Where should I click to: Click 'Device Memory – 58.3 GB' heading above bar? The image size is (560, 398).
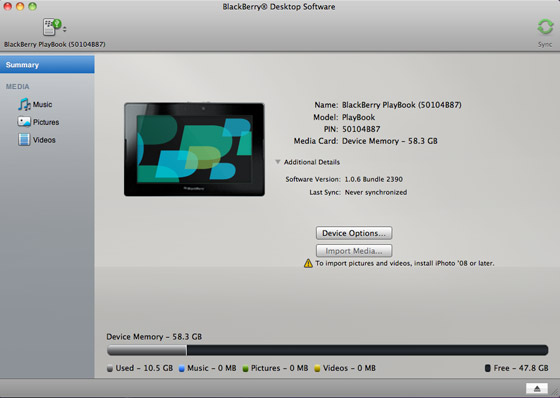(x=154, y=337)
